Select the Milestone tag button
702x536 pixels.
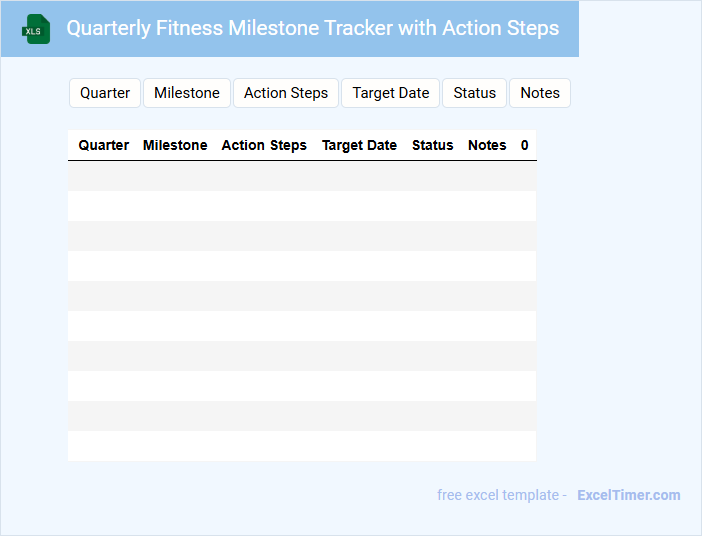187,93
